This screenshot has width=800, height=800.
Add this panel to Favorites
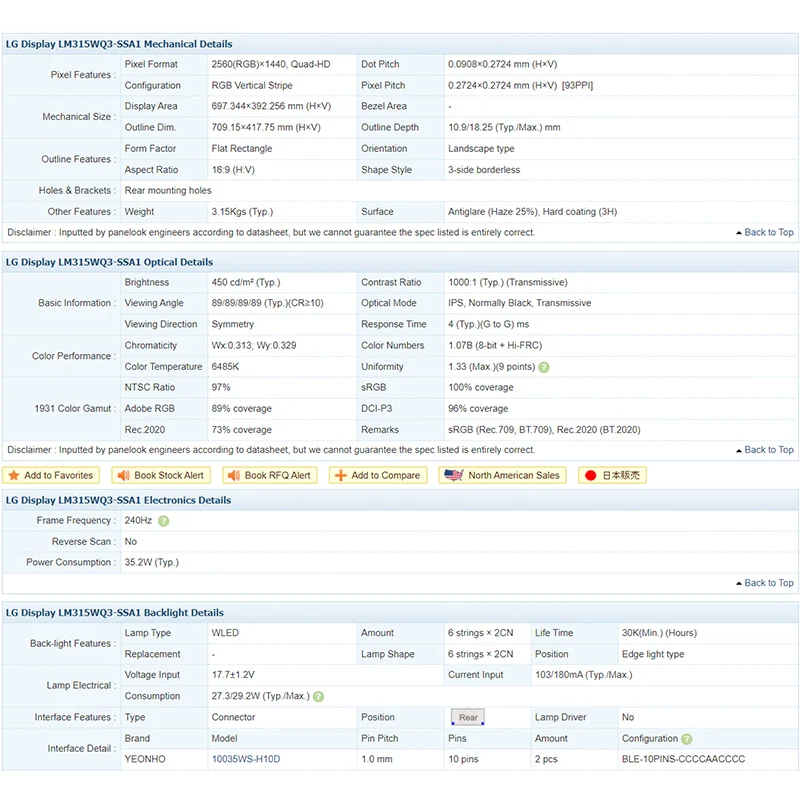click(x=51, y=476)
